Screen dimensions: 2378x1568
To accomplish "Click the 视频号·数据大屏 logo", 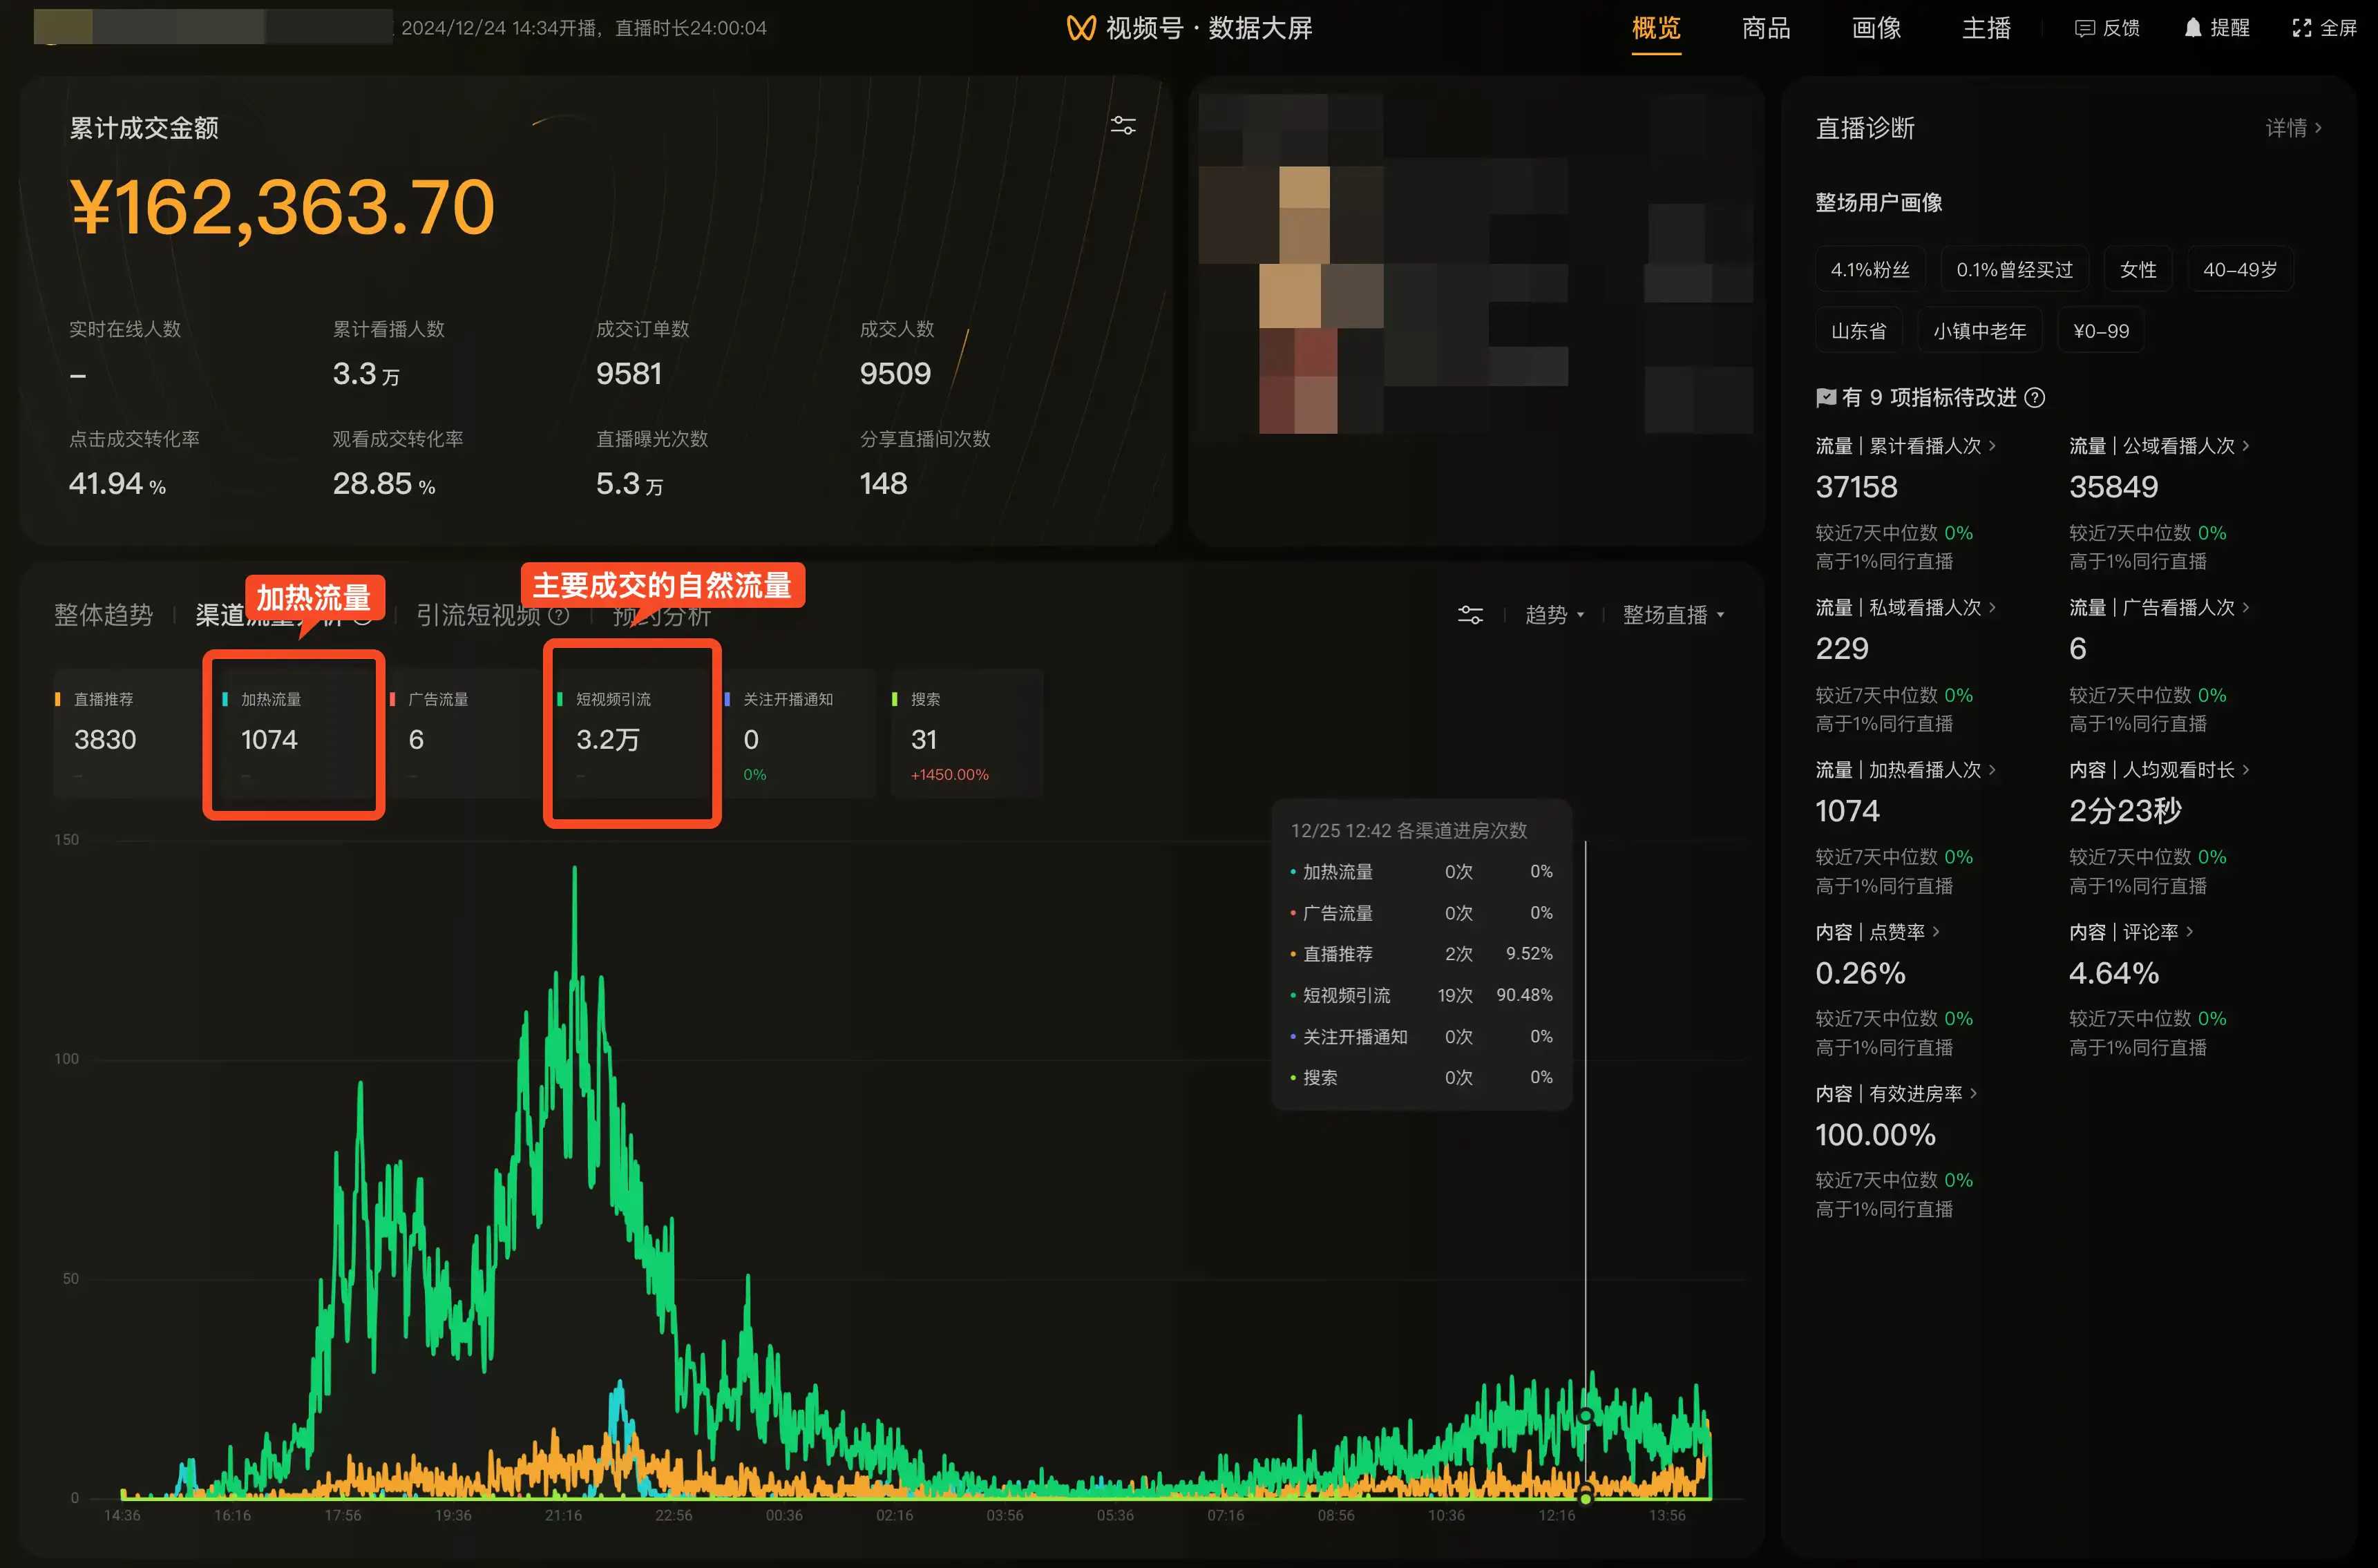I will 1188,28.
